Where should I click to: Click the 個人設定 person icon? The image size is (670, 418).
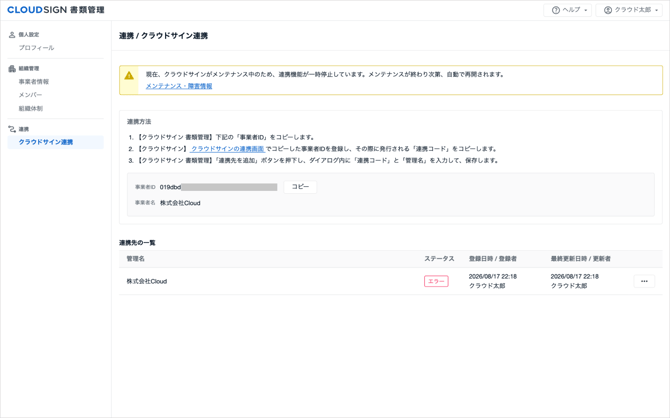pyautogui.click(x=12, y=35)
